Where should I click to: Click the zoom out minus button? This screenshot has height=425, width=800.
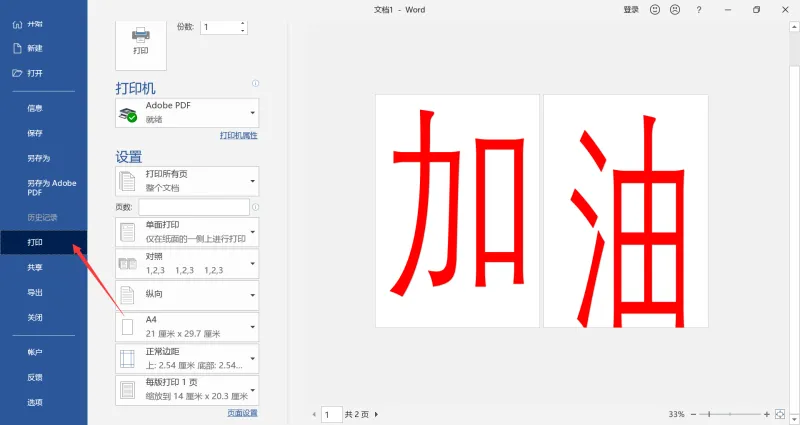pyautogui.click(x=693, y=414)
